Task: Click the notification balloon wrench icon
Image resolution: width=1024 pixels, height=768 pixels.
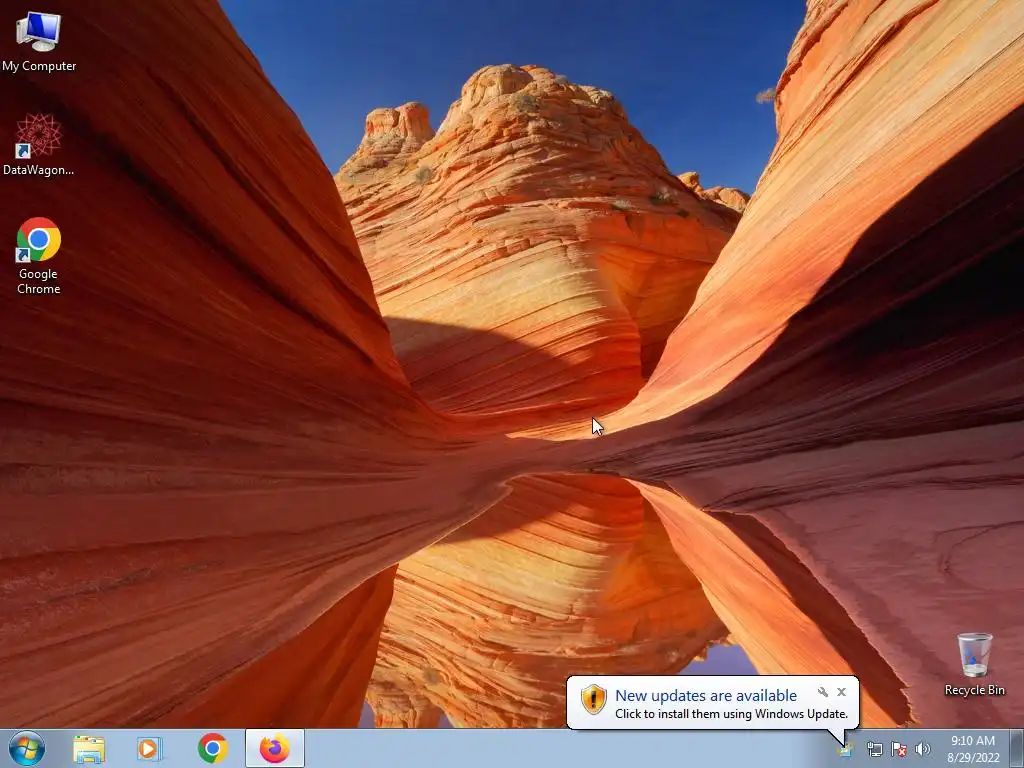Action: pos(823,692)
